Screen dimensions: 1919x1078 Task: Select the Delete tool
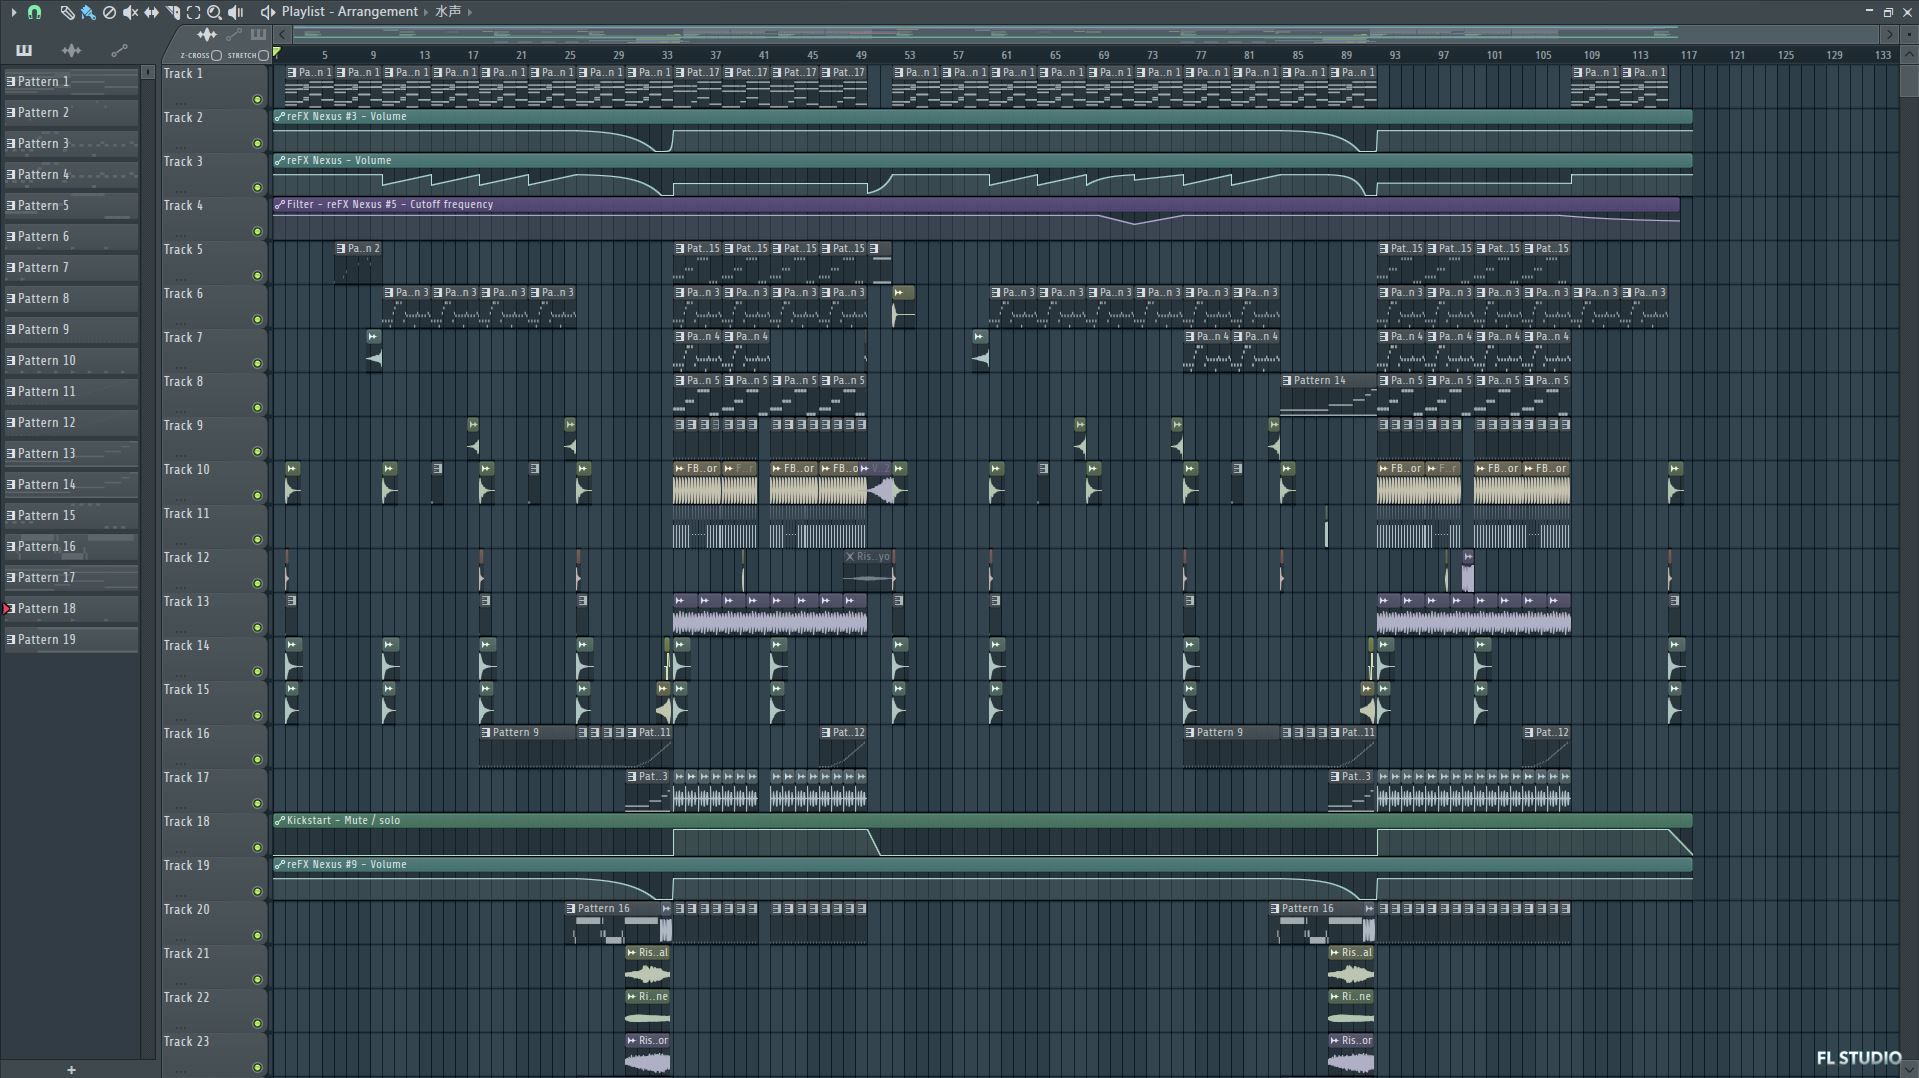pos(109,12)
